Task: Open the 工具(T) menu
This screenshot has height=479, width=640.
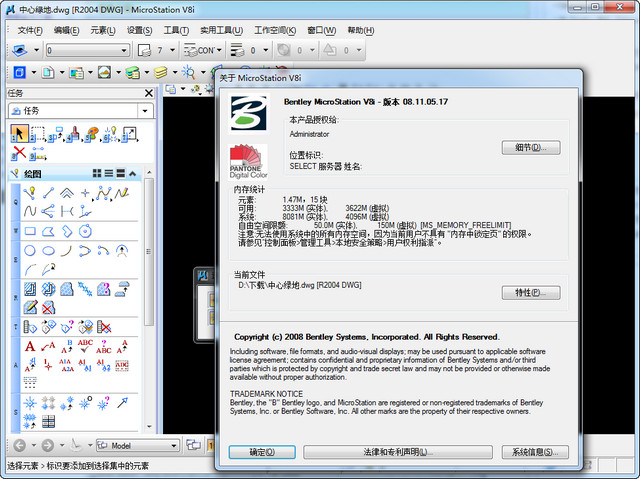Action: pos(176,30)
